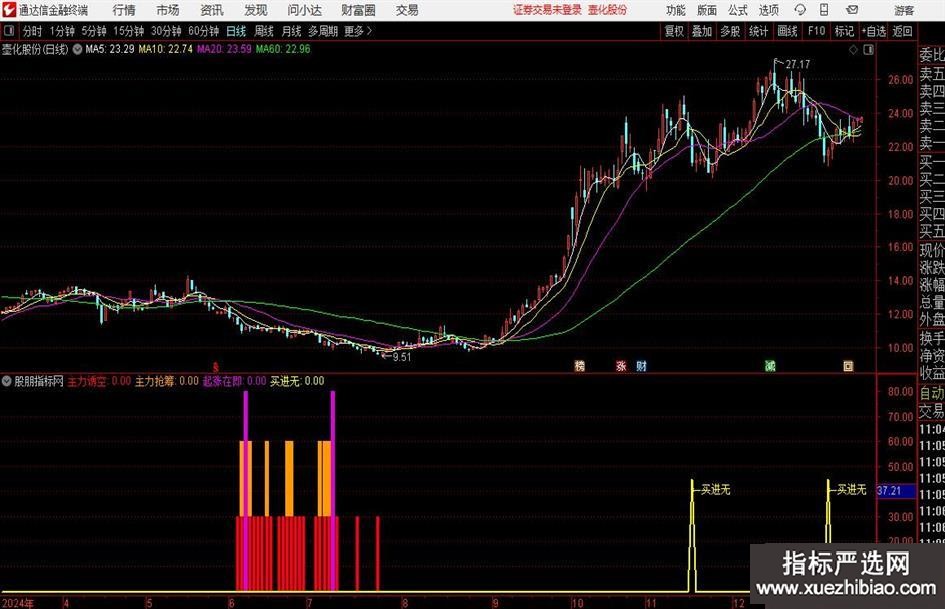Open the 资讯 menu

tap(212, 10)
